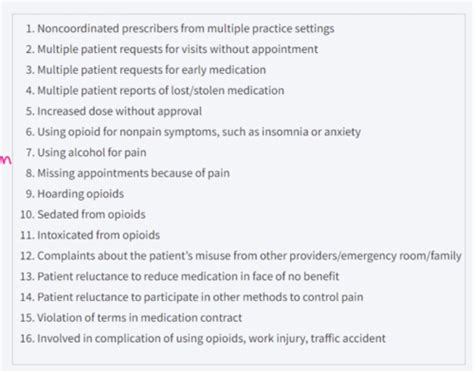Click item 3 requests for early medication
The height and width of the screenshot is (373, 474).
tap(146, 70)
